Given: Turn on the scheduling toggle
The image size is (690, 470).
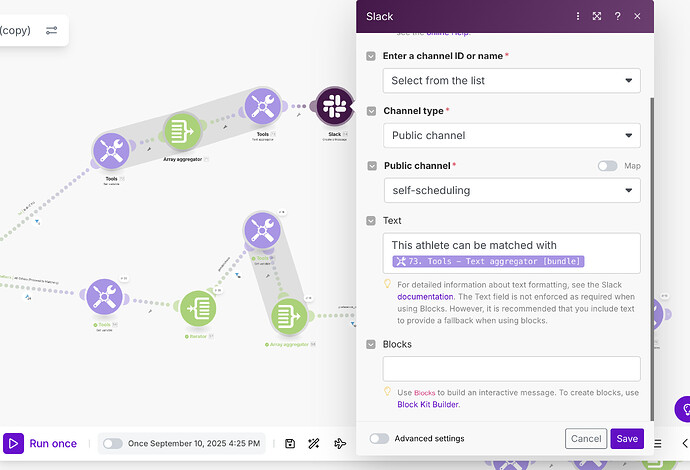Looking at the screenshot, I should [113, 444].
